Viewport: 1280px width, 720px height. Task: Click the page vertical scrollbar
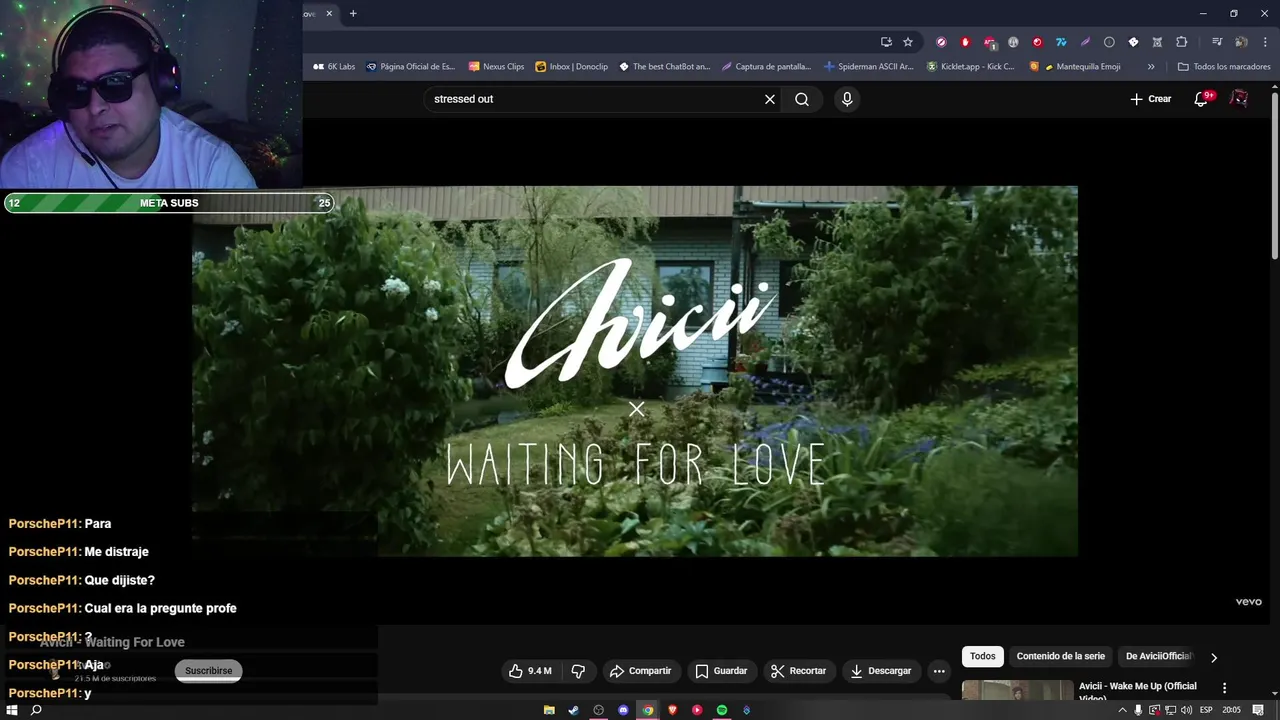pos(1274,175)
